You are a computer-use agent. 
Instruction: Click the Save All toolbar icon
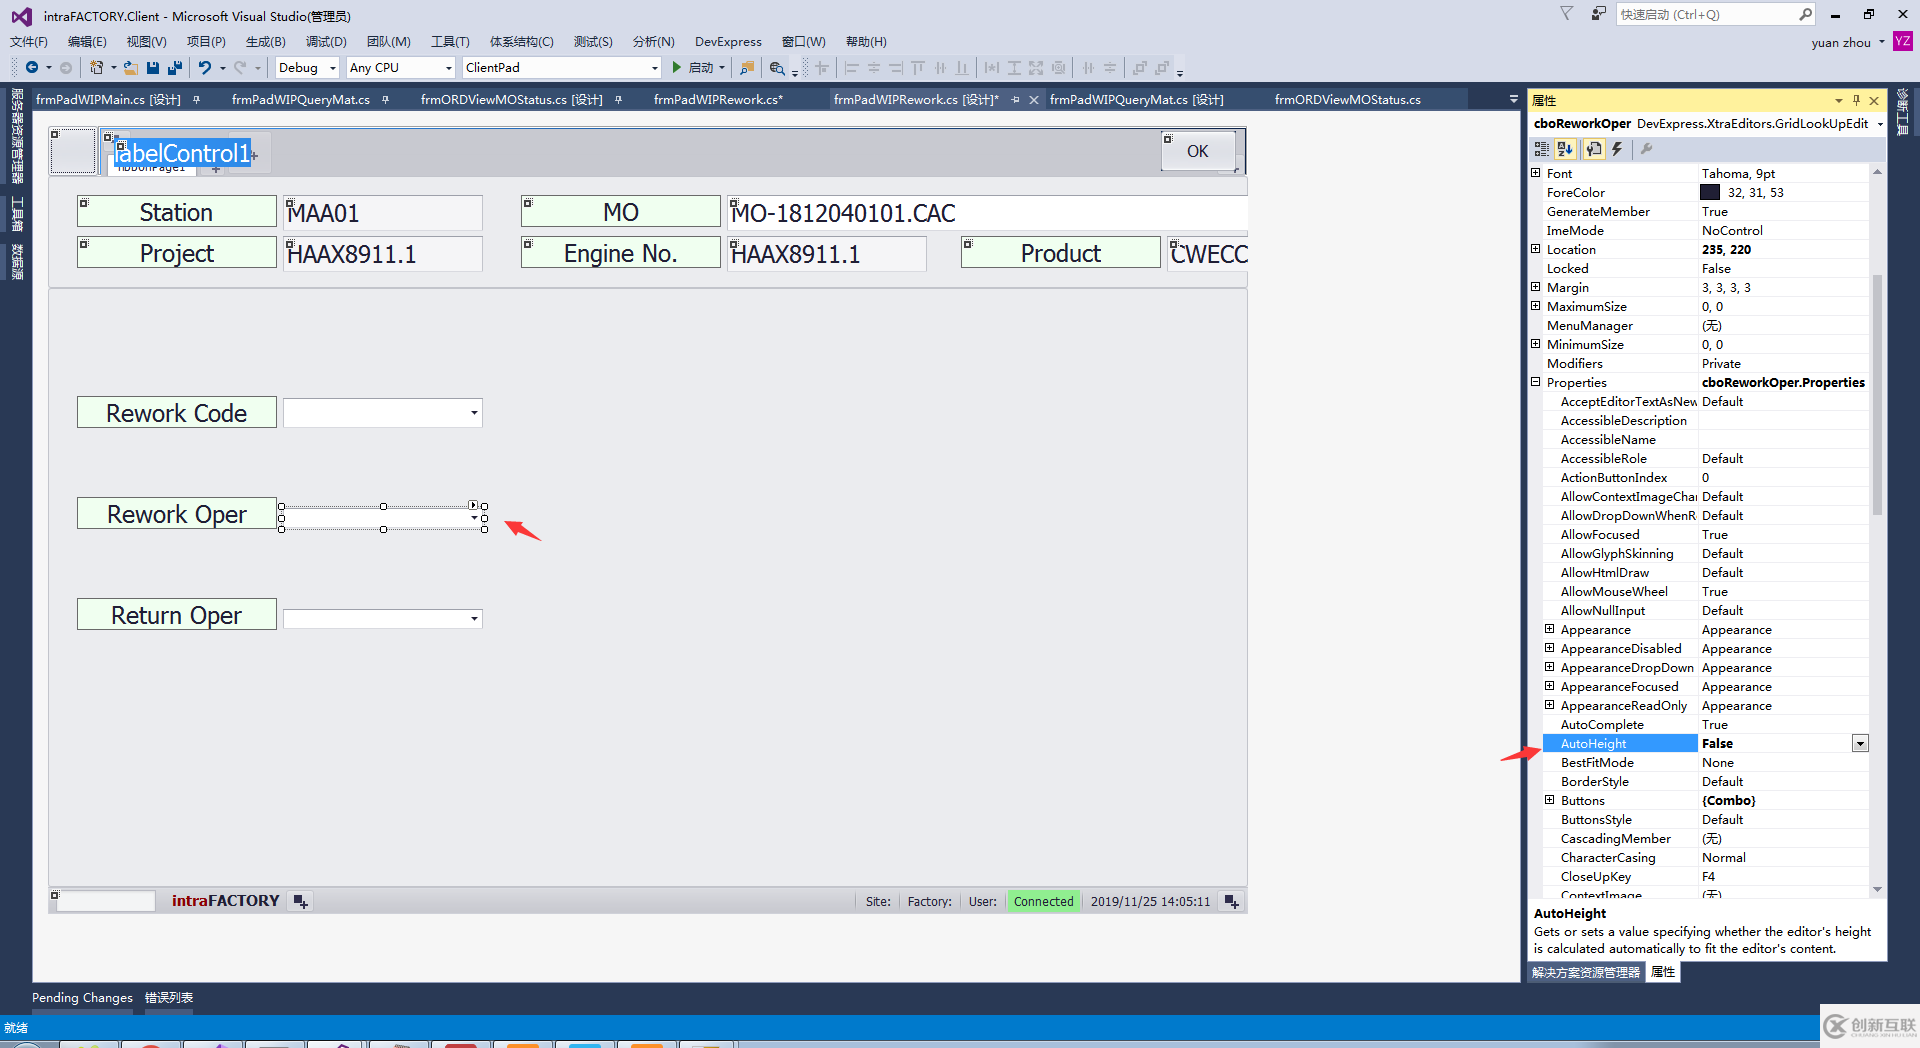(175, 68)
